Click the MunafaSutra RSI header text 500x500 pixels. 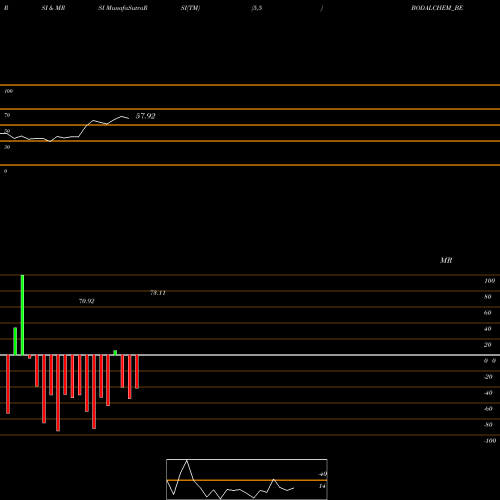coord(123,8)
